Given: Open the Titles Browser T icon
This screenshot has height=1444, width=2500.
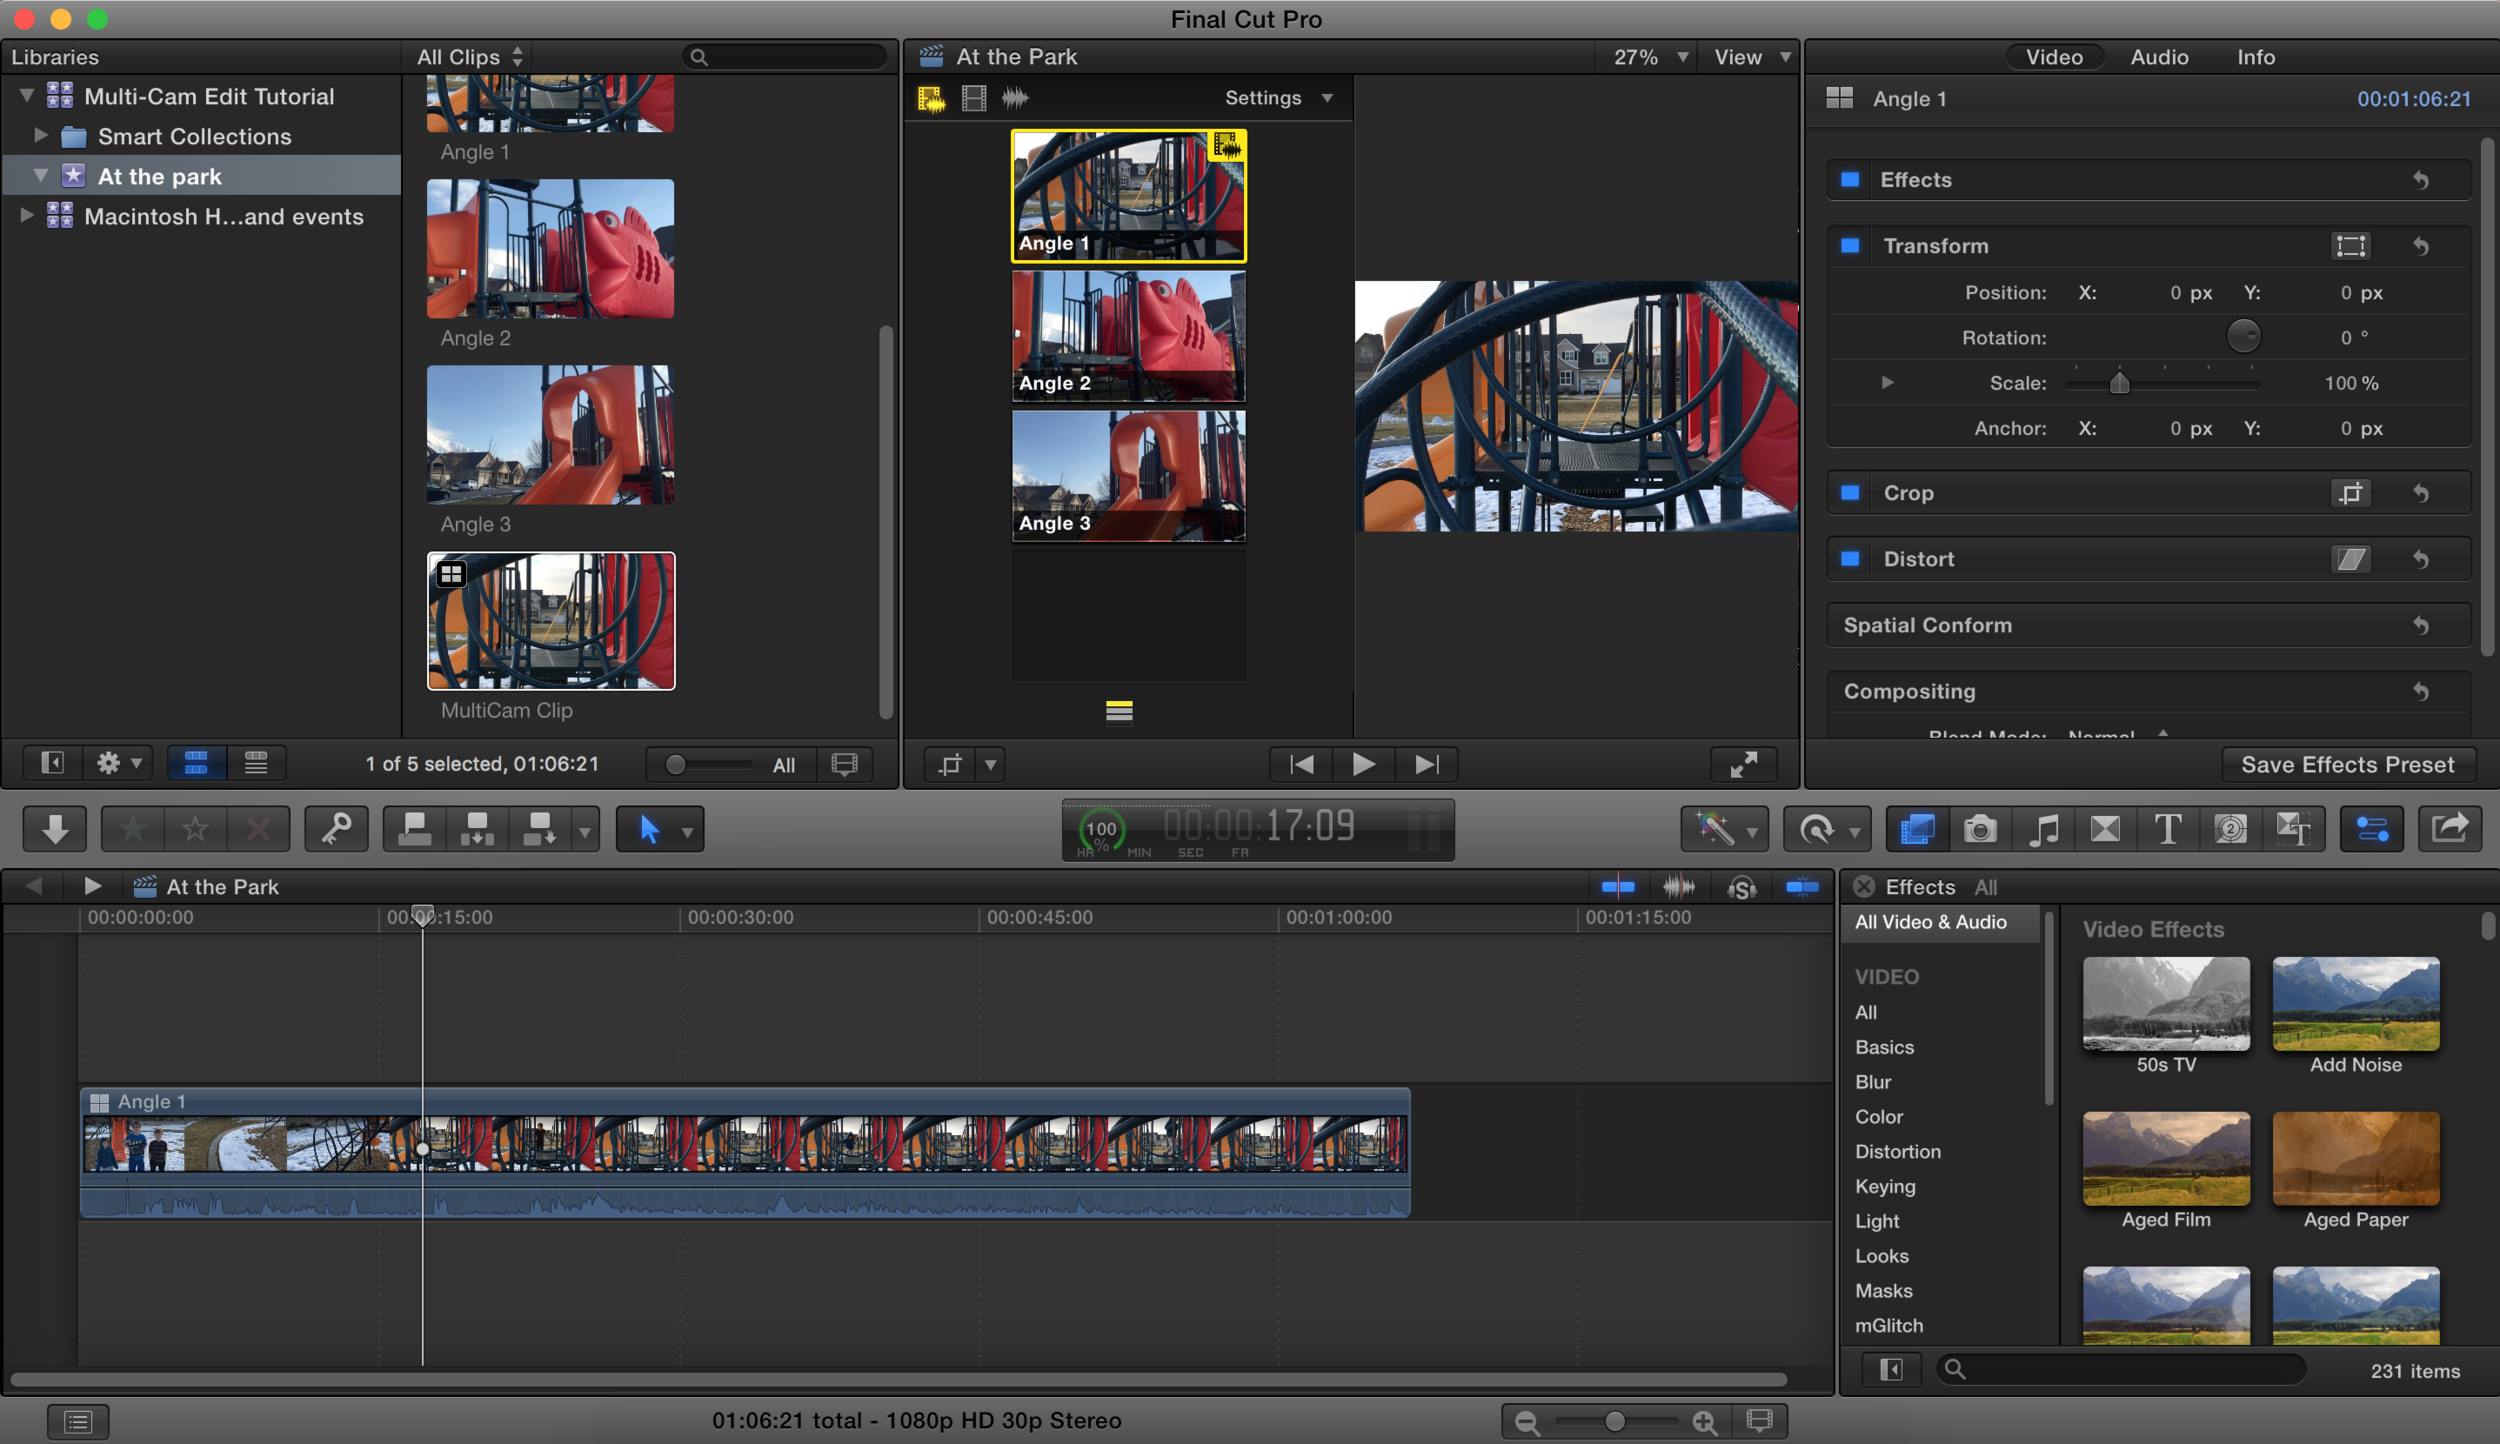Looking at the screenshot, I should click(2168, 829).
